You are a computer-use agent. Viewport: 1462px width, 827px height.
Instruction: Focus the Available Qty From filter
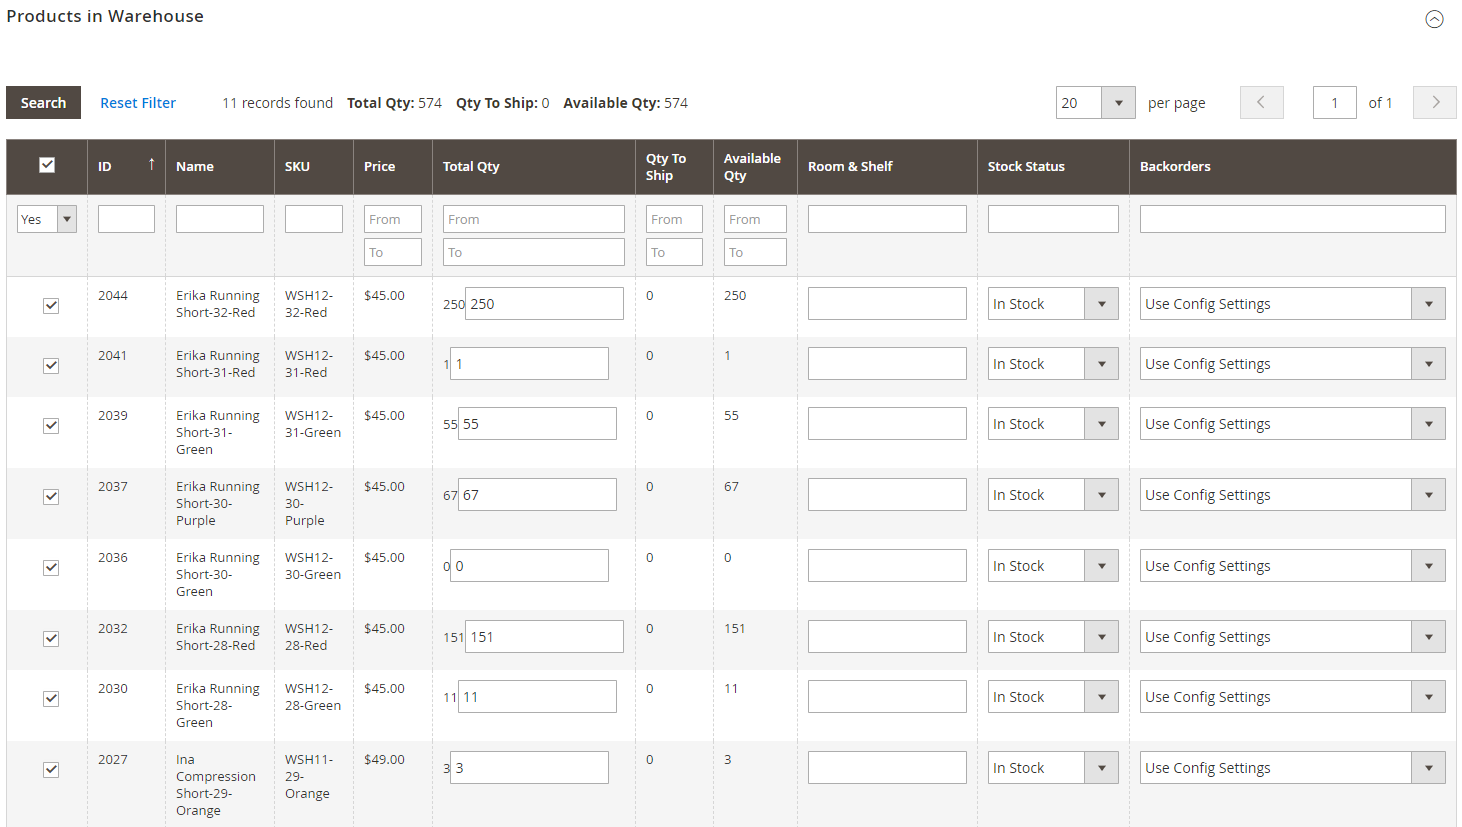[755, 219]
